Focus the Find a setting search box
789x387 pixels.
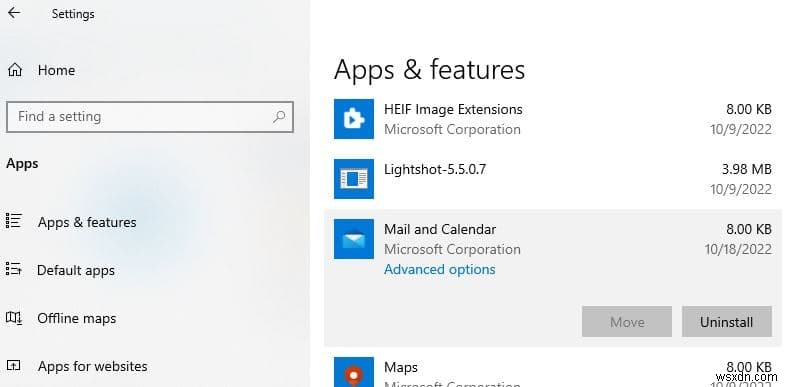[150, 117]
